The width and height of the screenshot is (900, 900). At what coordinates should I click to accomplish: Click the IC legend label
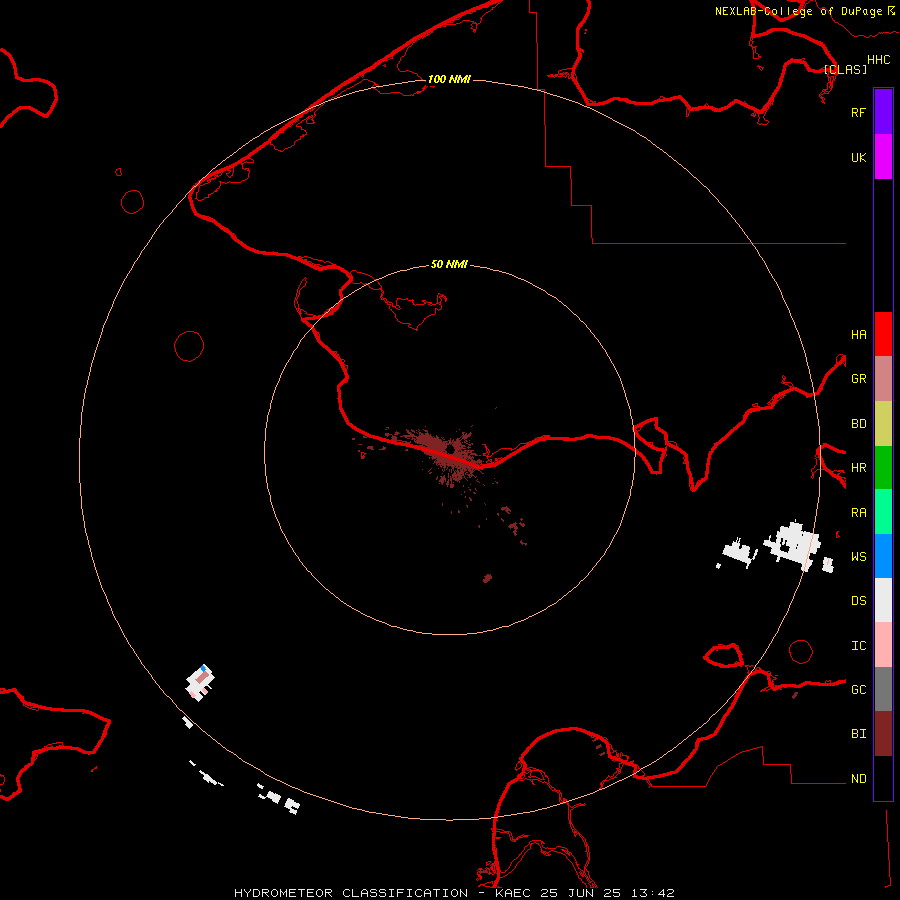tap(858, 646)
